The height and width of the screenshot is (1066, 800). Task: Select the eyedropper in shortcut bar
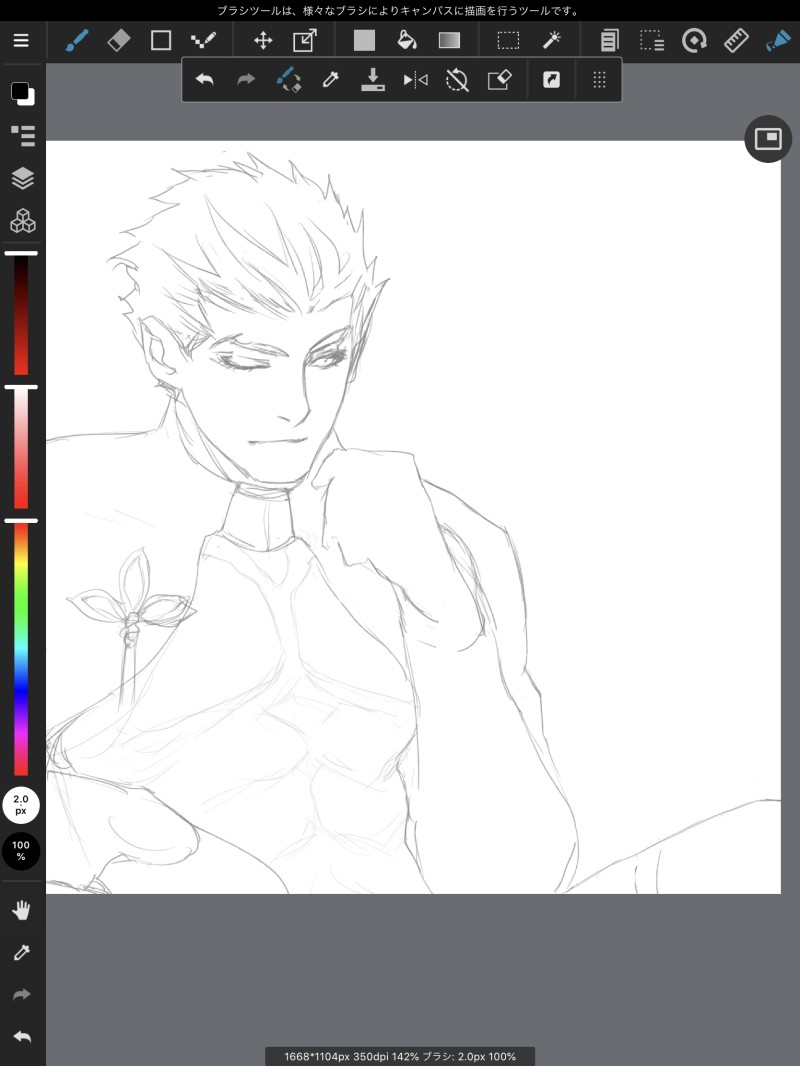pos(330,80)
